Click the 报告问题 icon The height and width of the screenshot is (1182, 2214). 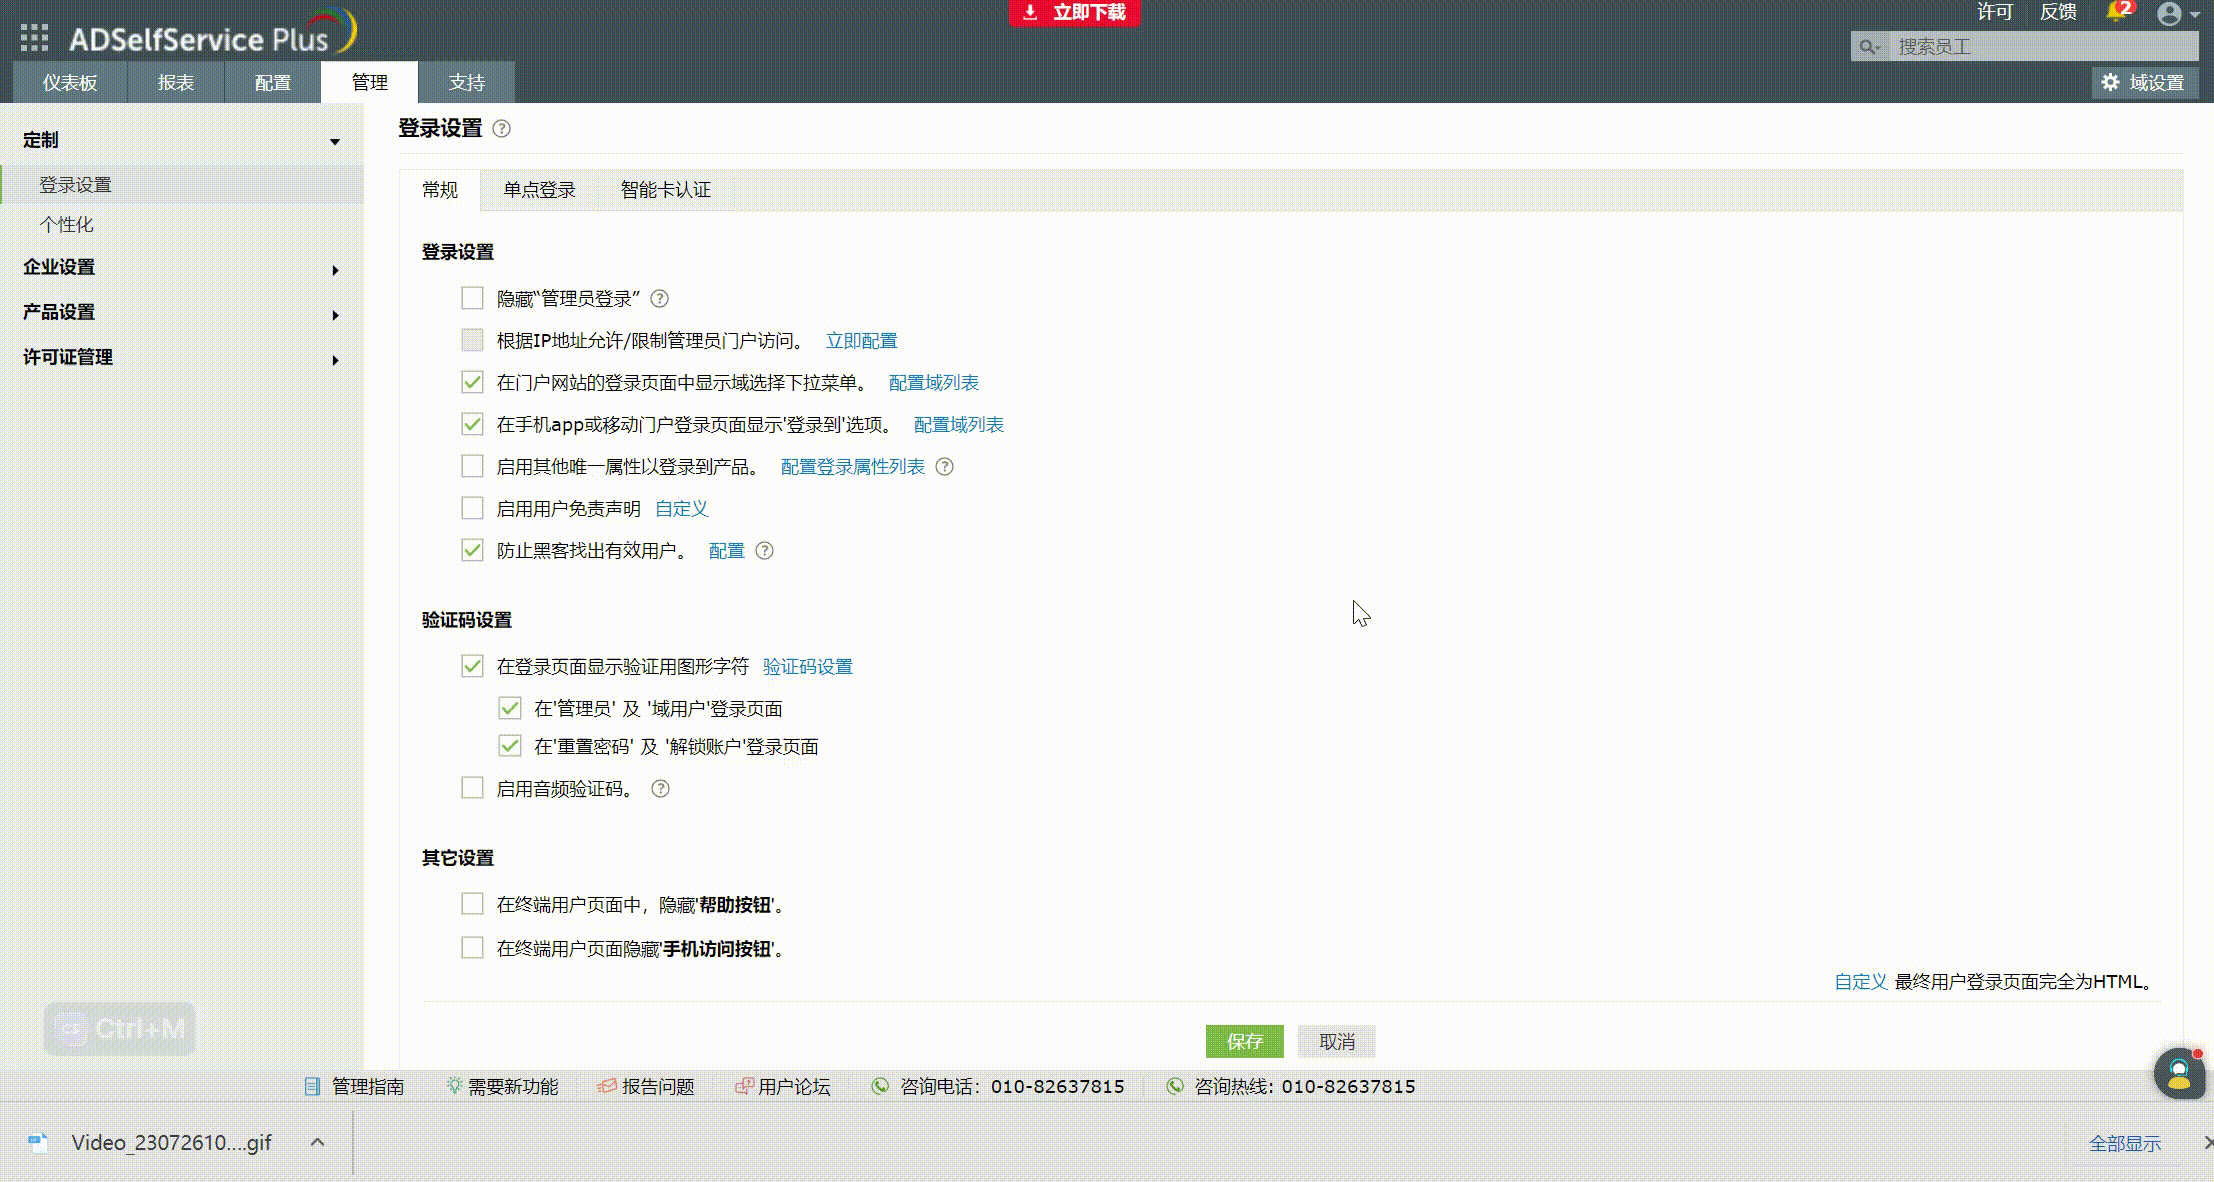click(607, 1086)
